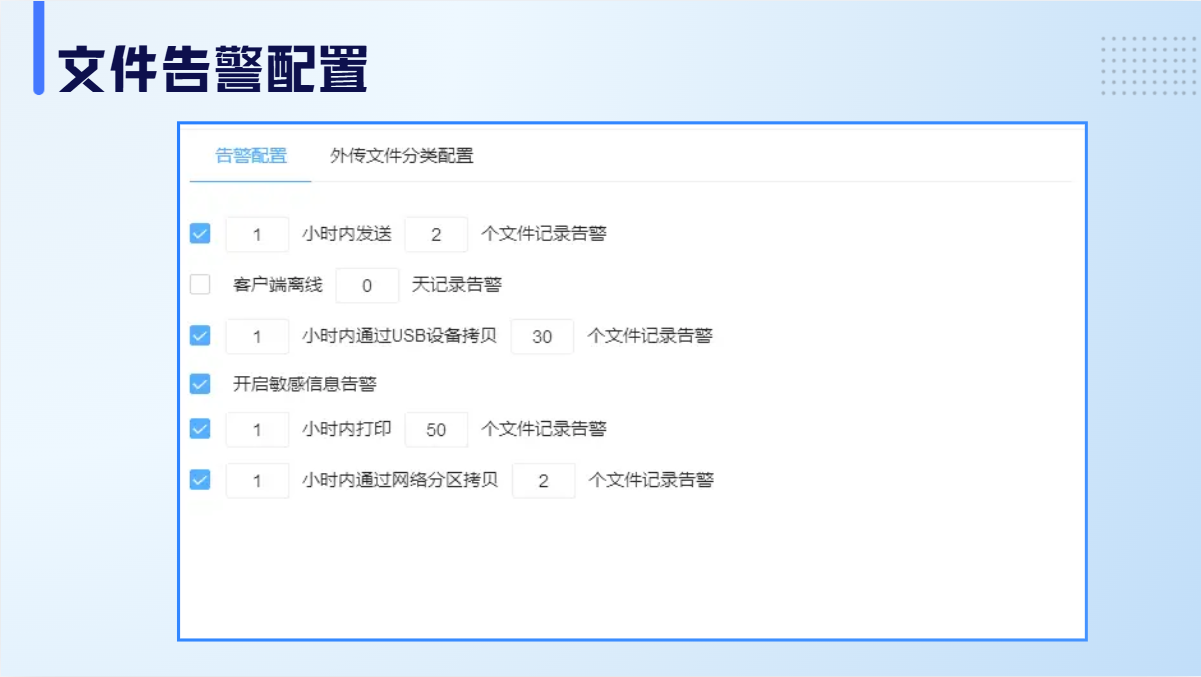This screenshot has height=677, width=1201.
Task: Click the hours field before 小时内打印
Action: [257, 430]
